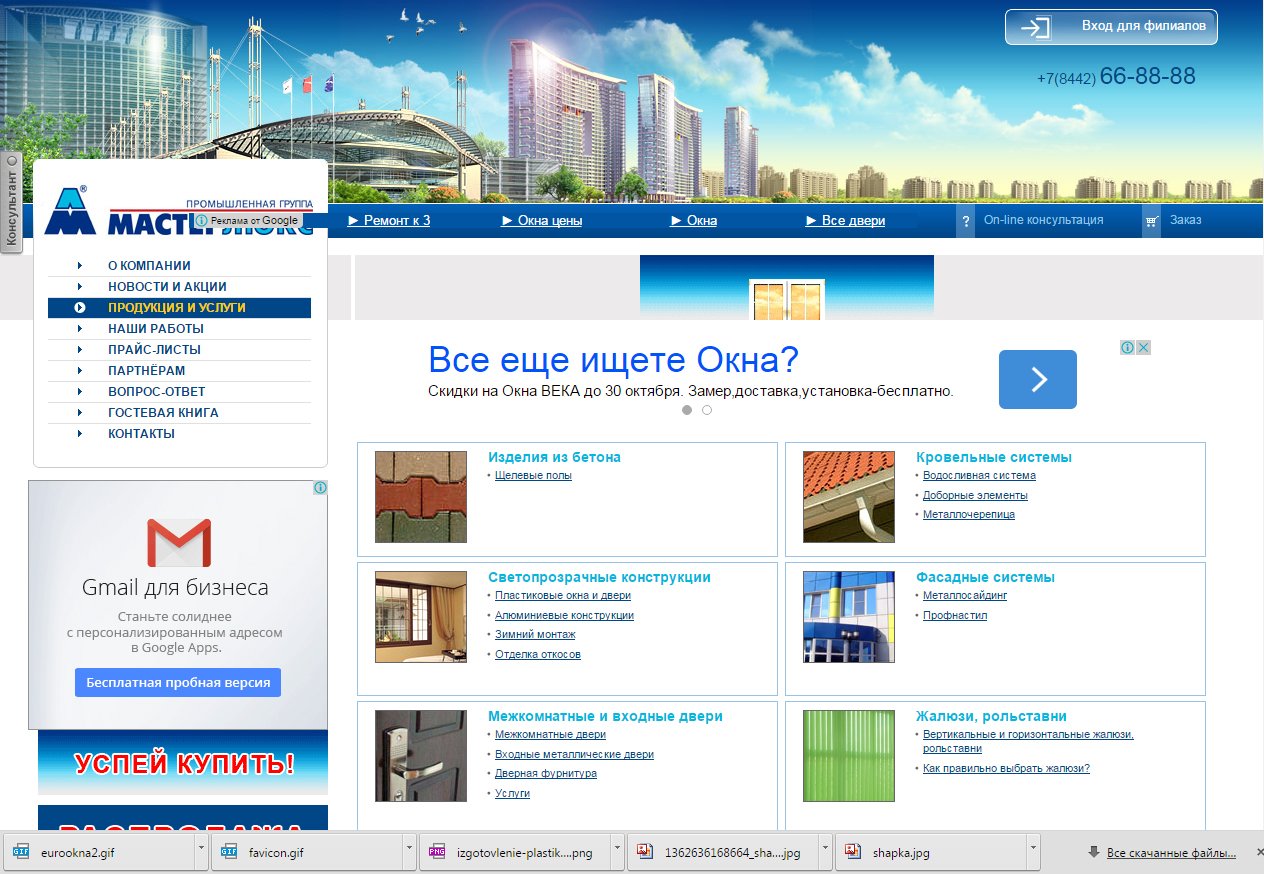
Task: Open the izgotovlenie-plastik png download options arrow
Action: coord(617,853)
